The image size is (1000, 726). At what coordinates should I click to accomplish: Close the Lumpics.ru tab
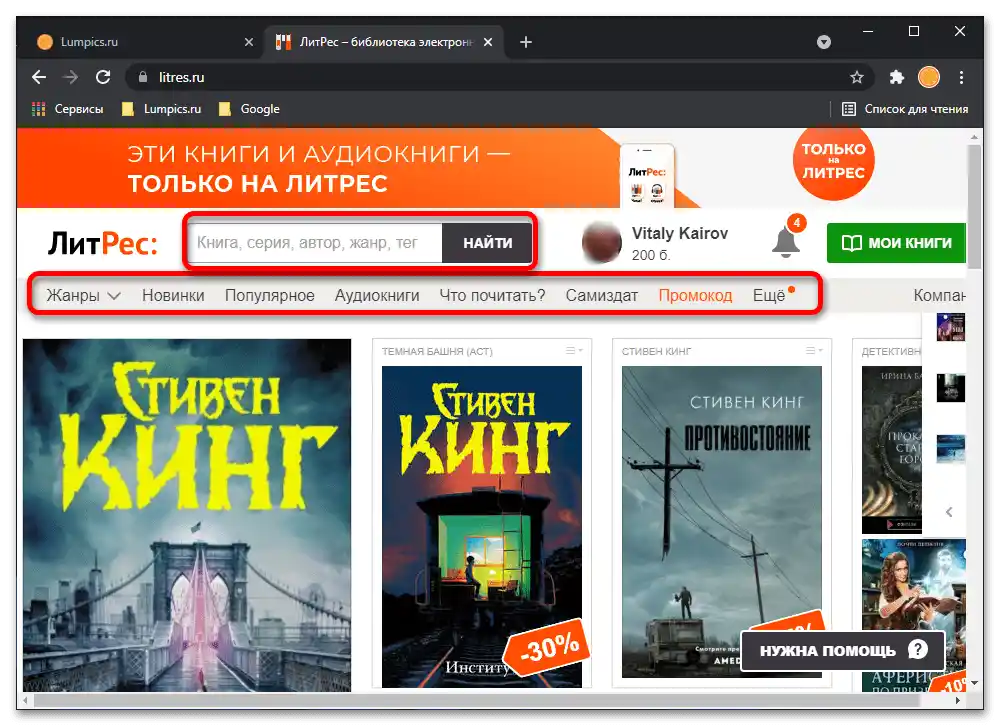point(249,42)
